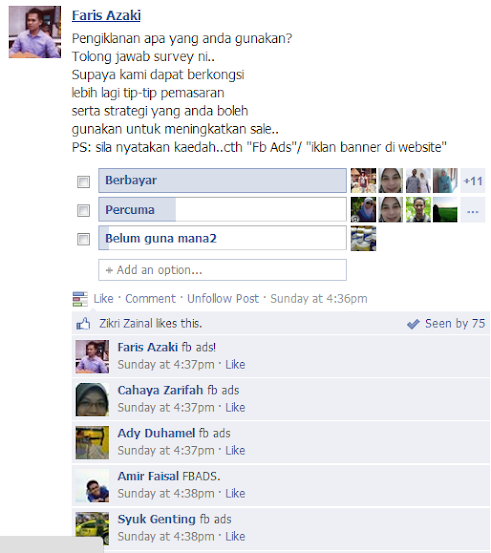Image resolution: width=491 pixels, height=553 pixels.
Task: Check the Berbayar poll option
Action: click(x=84, y=182)
